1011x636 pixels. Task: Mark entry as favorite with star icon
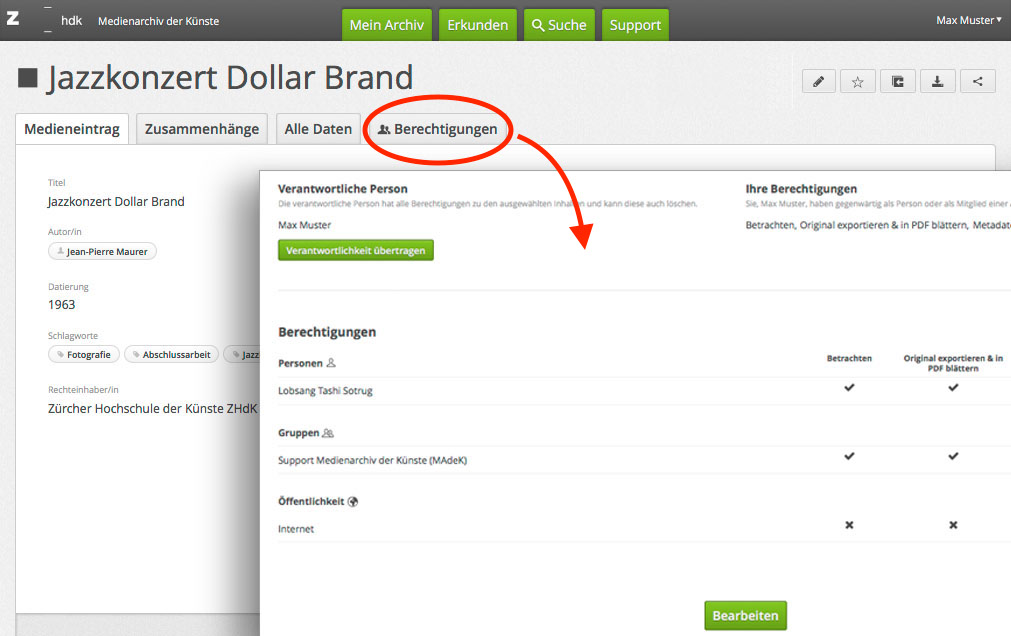pyautogui.click(x=857, y=82)
